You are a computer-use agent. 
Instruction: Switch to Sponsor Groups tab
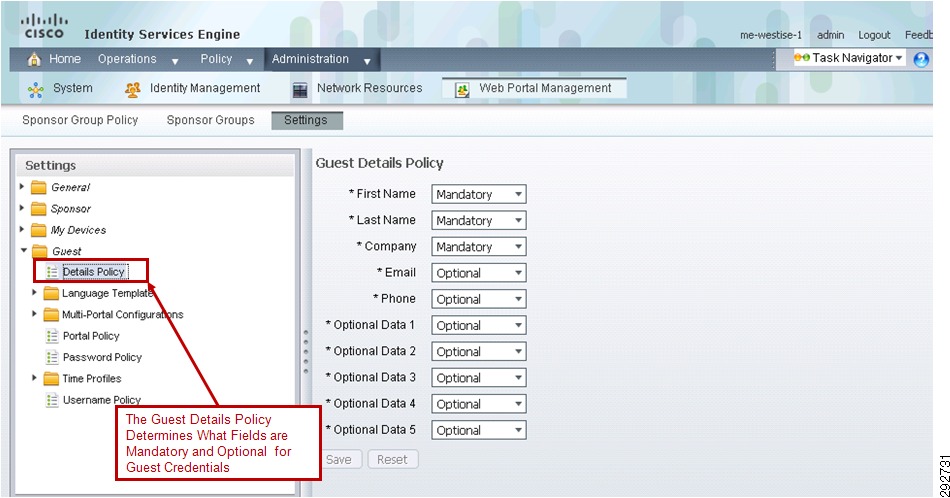coord(210,120)
